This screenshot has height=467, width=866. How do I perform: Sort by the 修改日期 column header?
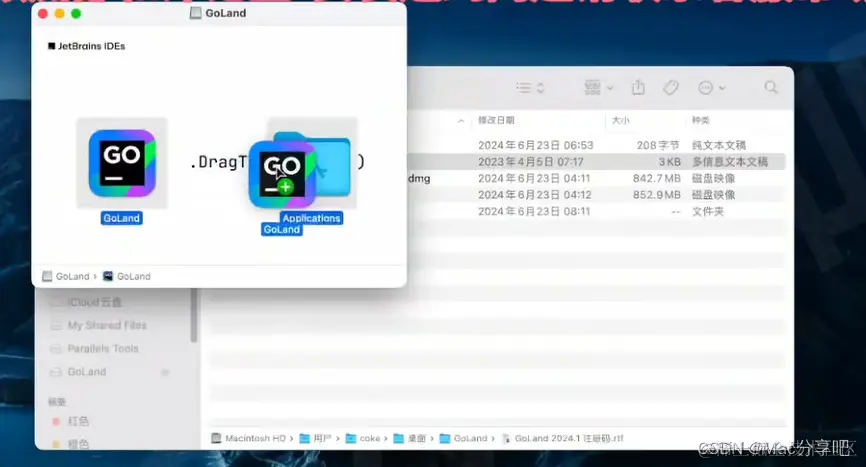pyautogui.click(x=496, y=120)
